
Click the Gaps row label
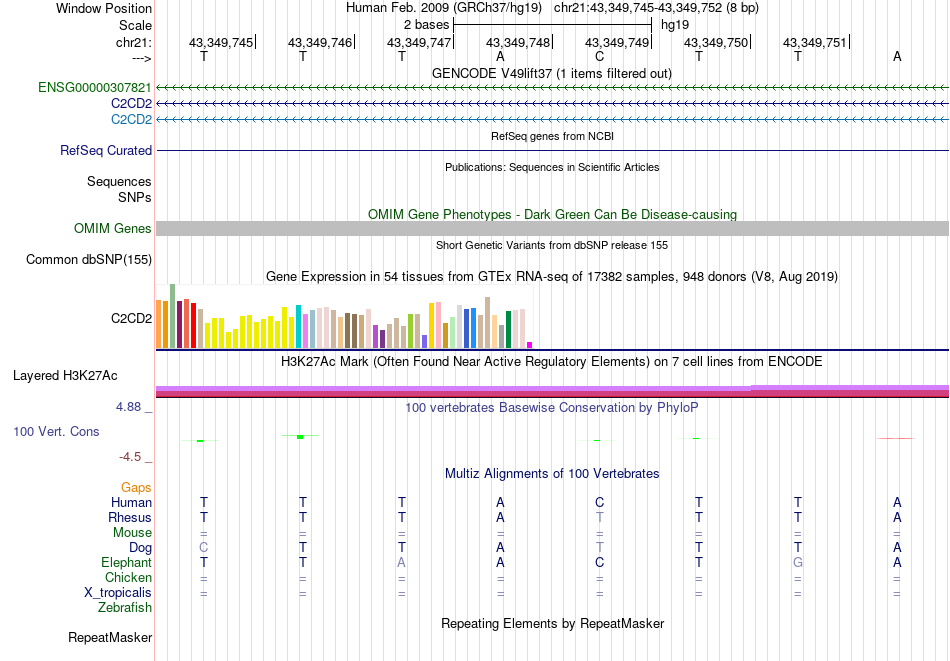click(x=136, y=488)
